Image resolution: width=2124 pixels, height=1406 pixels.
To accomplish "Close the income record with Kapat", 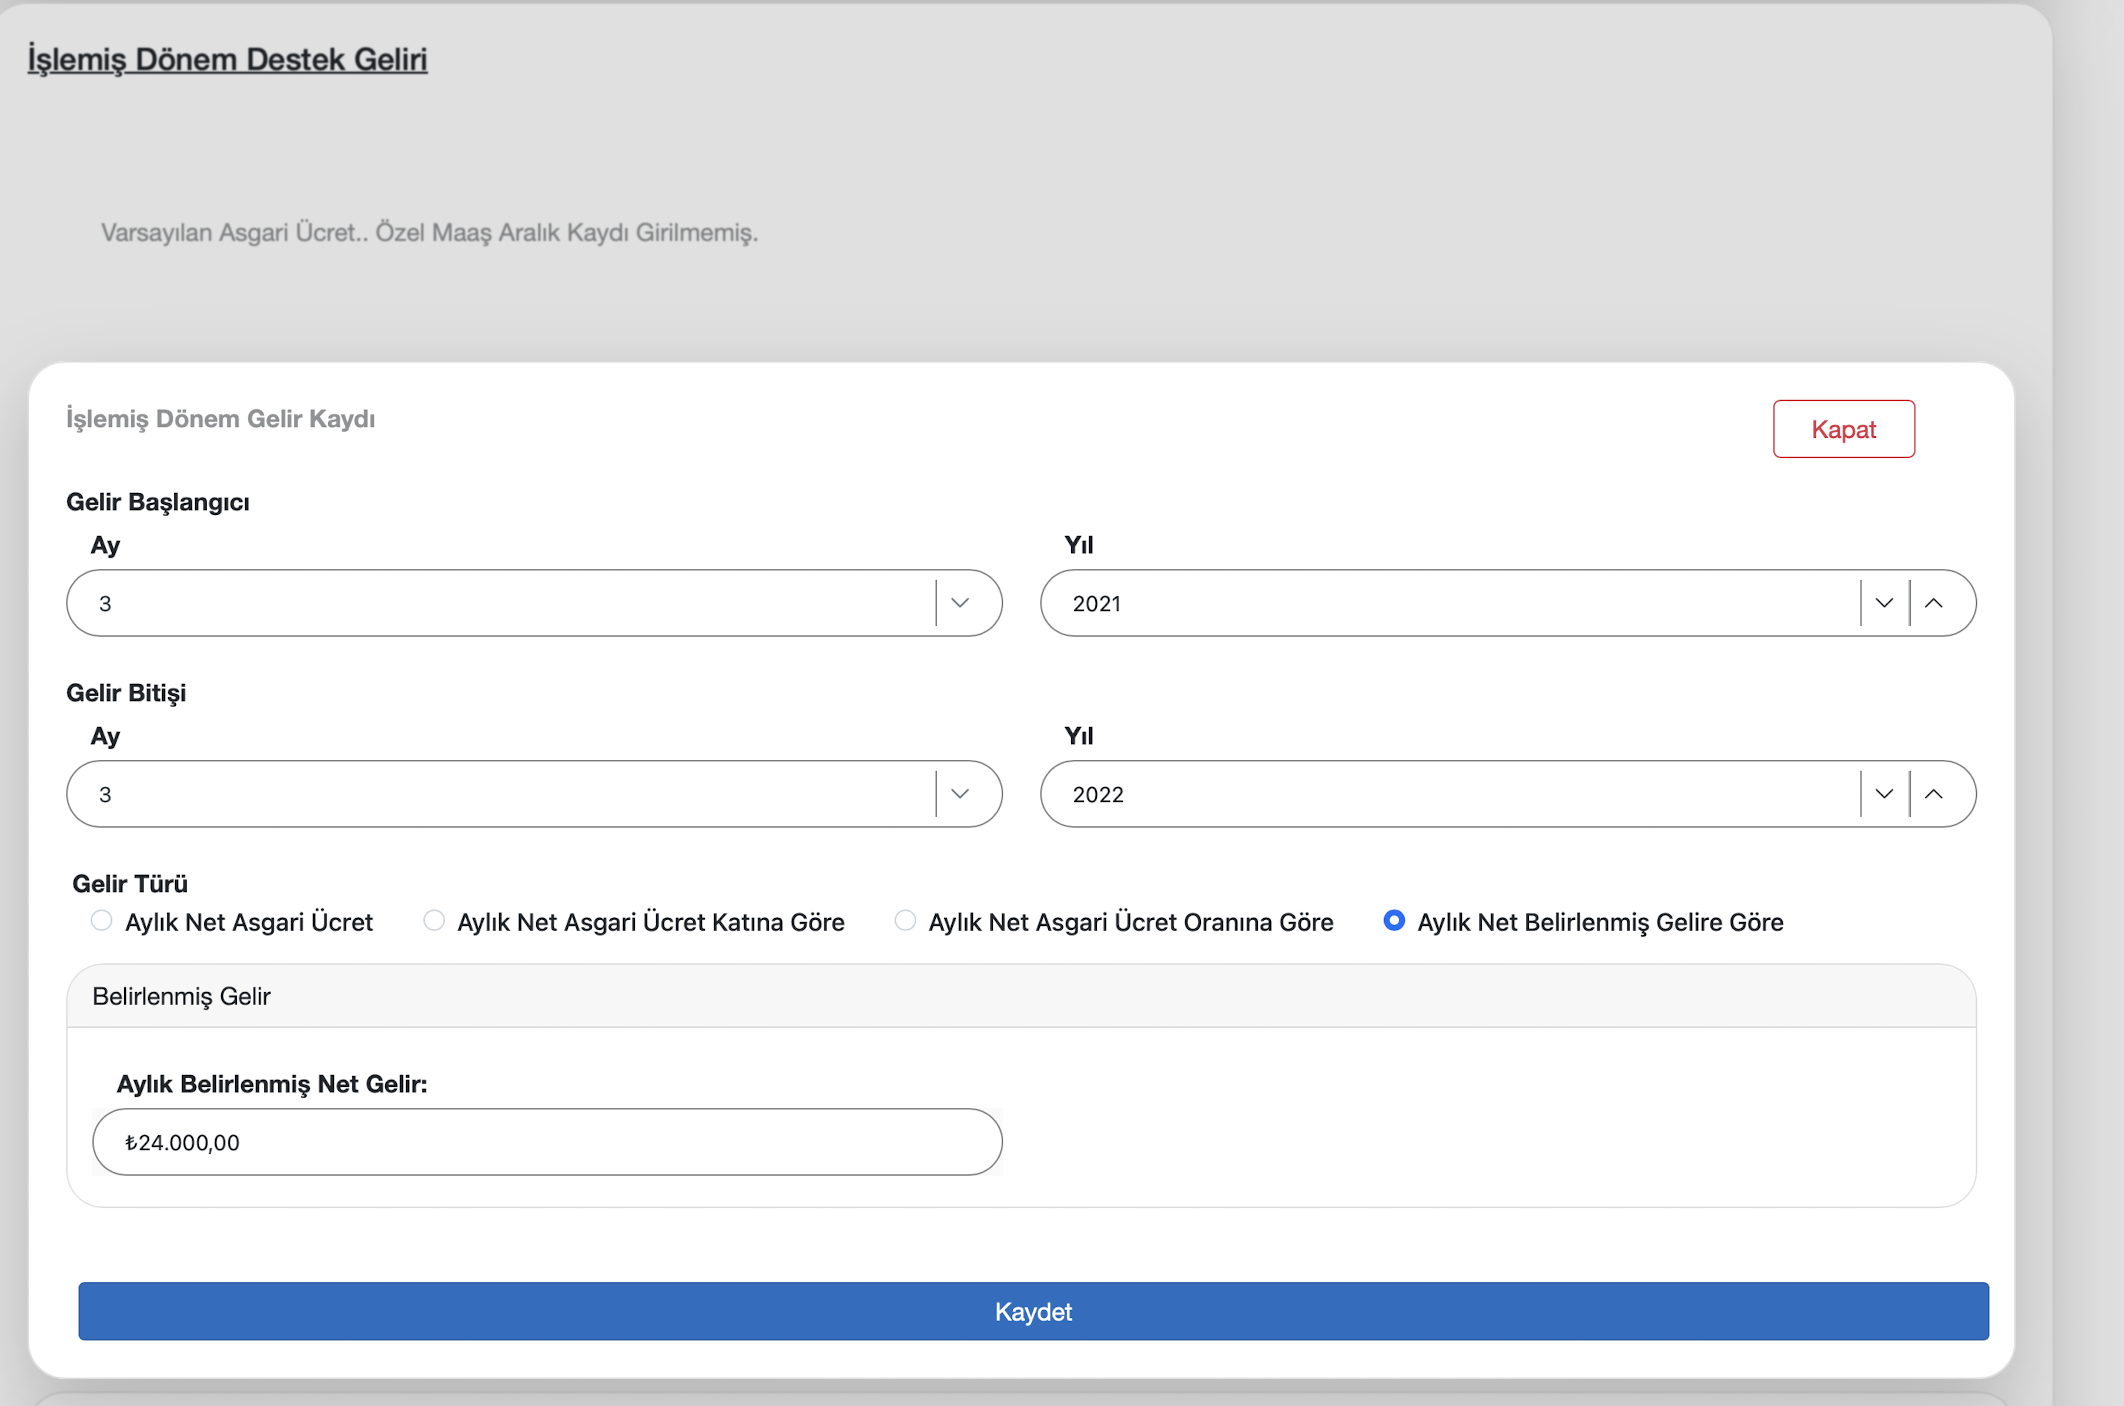I will pos(1843,429).
